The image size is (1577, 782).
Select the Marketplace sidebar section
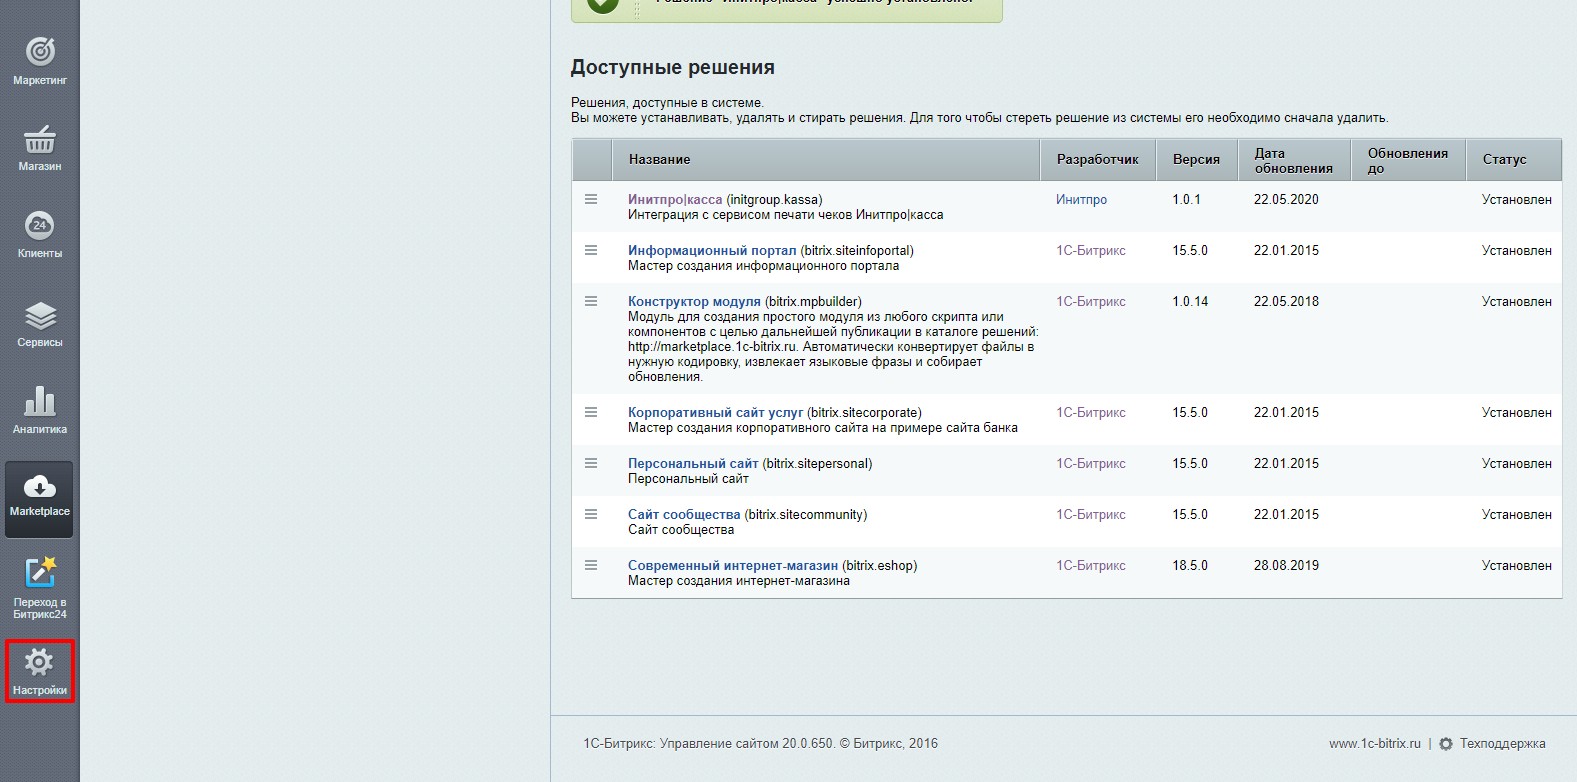40,499
